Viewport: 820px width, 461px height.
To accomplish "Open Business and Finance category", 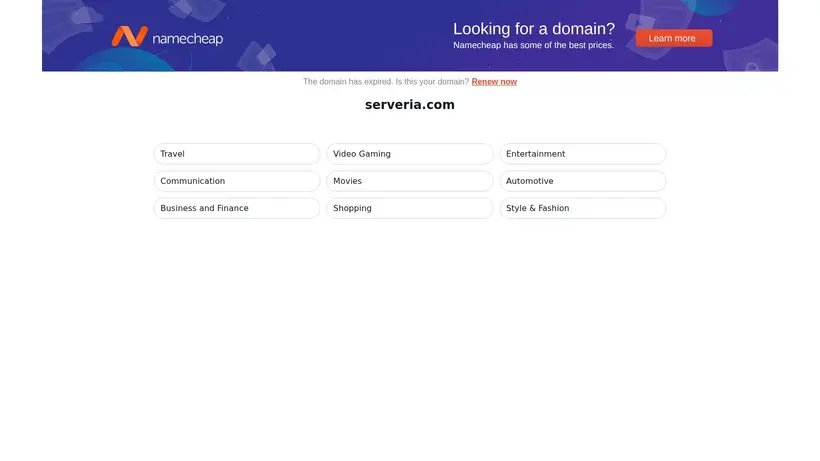I will [x=236, y=208].
